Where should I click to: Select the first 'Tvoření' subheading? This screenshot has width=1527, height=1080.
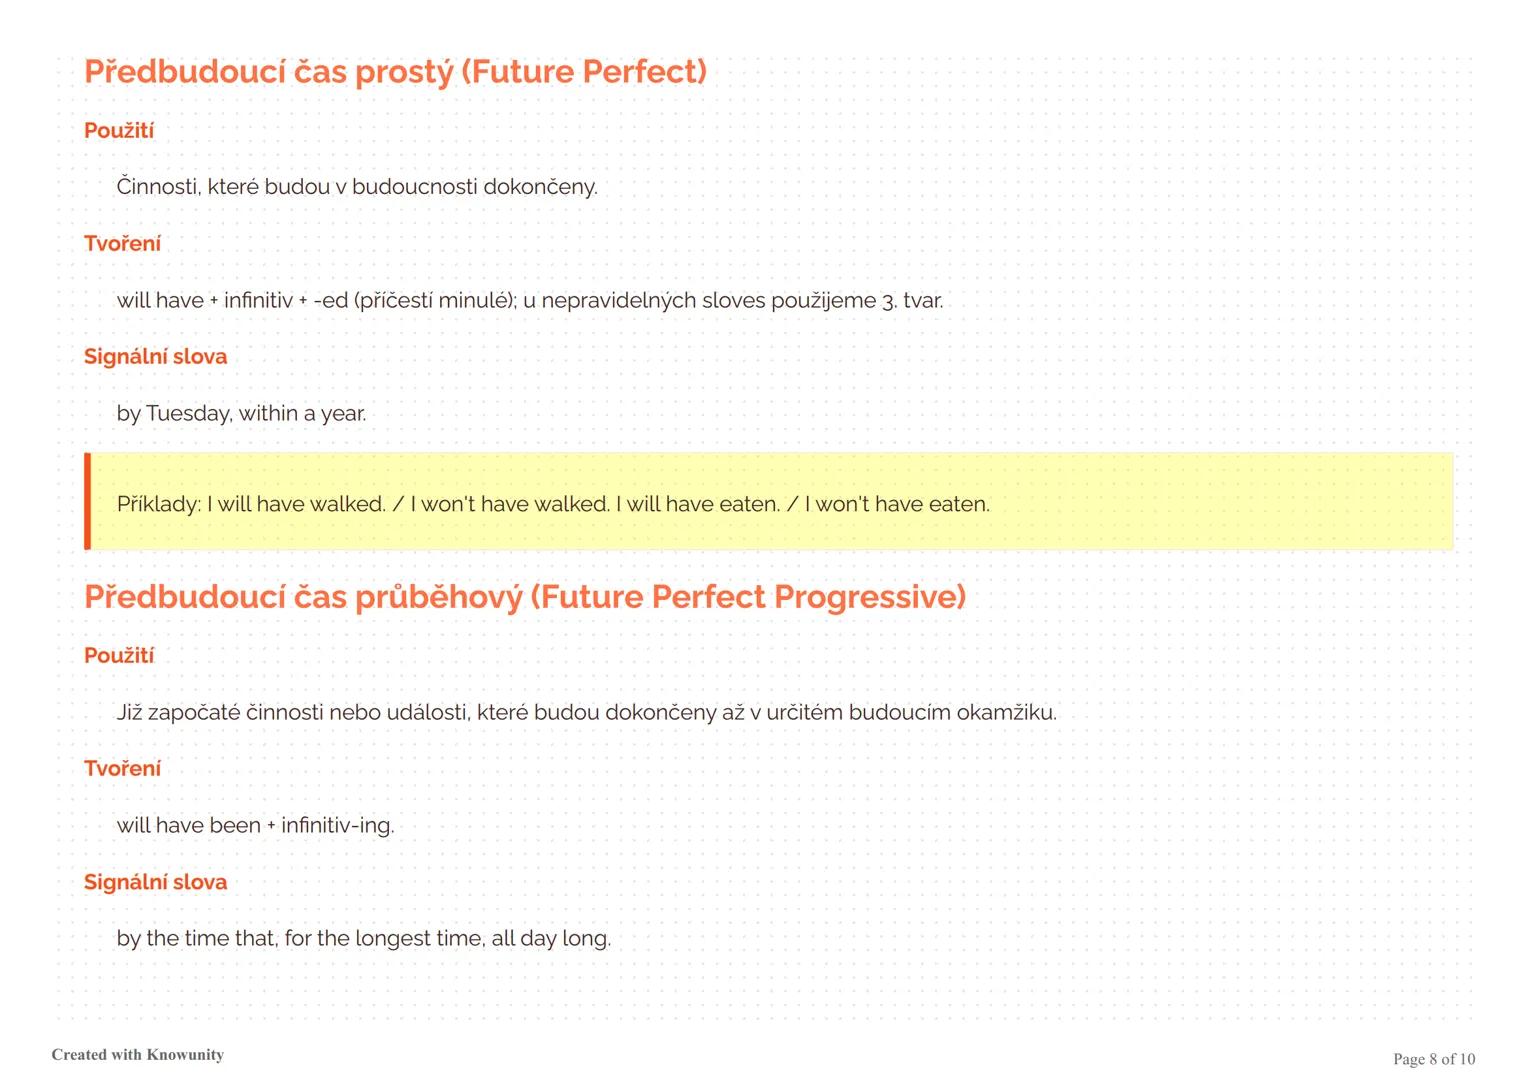coord(122,244)
